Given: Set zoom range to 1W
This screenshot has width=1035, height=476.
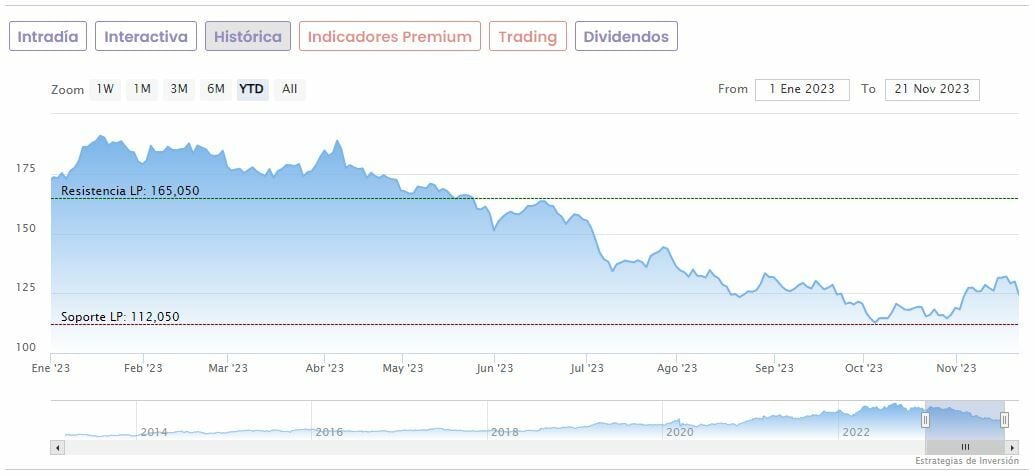Looking at the screenshot, I should [x=105, y=89].
